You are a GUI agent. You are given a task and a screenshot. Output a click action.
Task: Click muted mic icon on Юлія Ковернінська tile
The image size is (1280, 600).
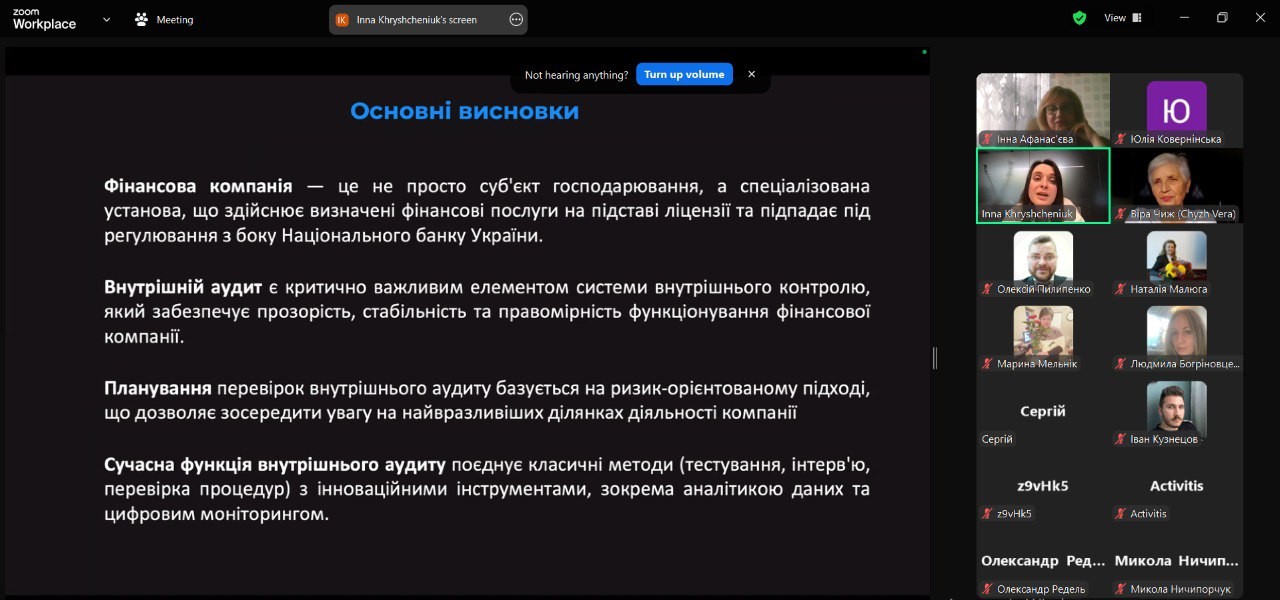1121,140
